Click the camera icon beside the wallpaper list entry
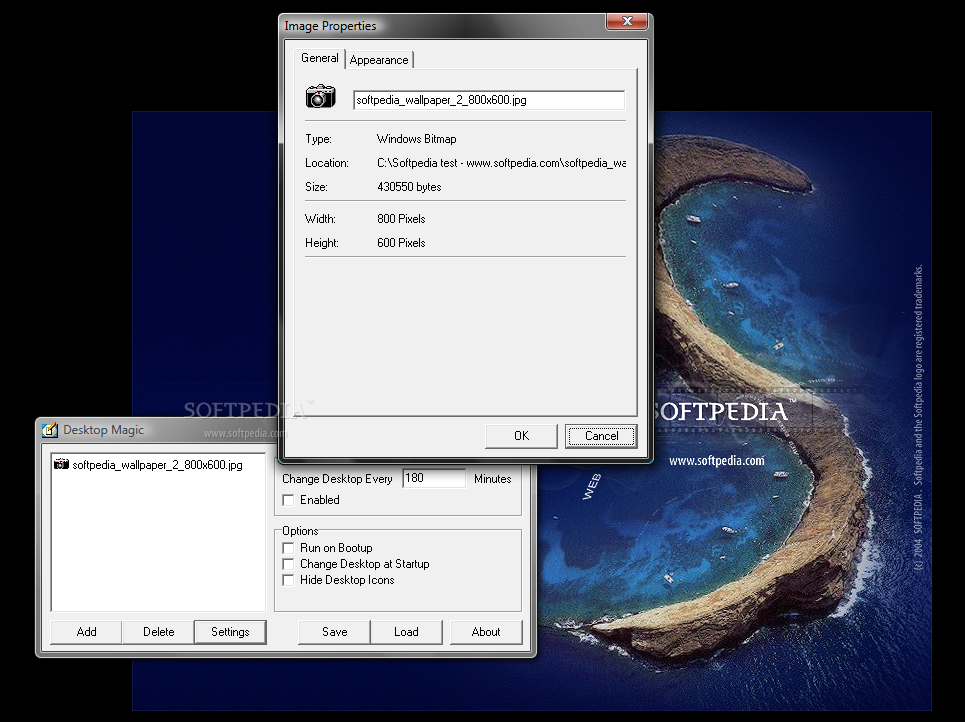 [61, 464]
